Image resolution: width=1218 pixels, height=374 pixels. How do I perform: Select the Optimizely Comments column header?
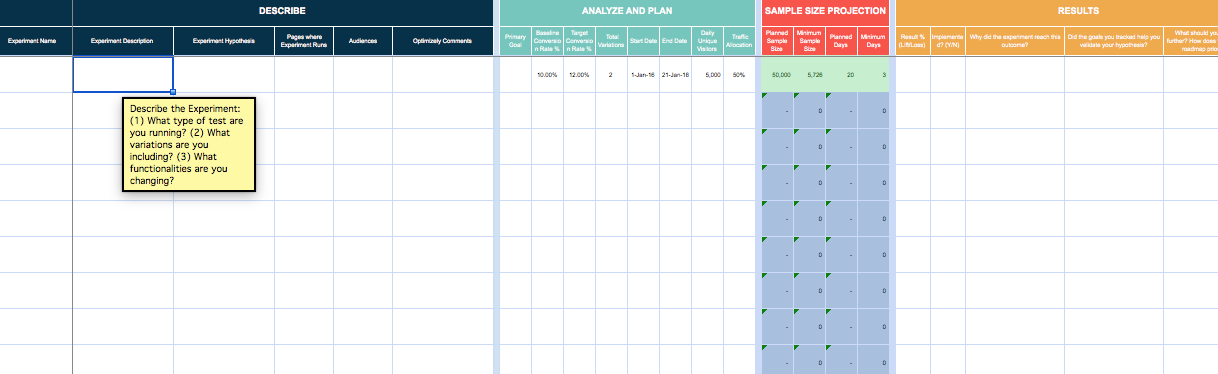tap(442, 41)
